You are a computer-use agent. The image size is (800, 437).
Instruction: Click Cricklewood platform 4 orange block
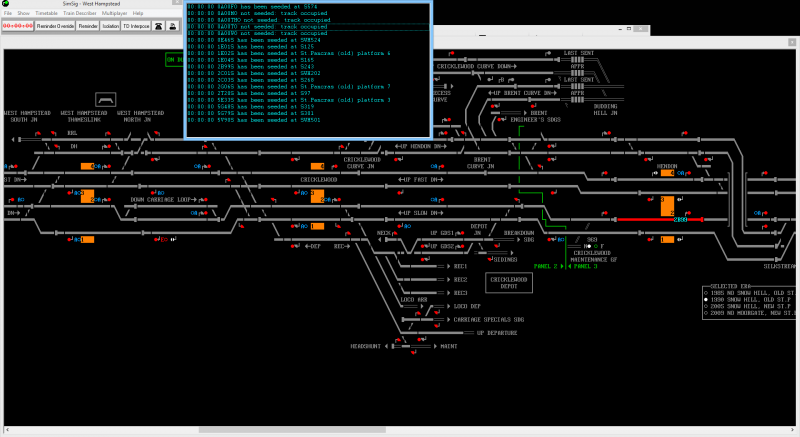317,166
